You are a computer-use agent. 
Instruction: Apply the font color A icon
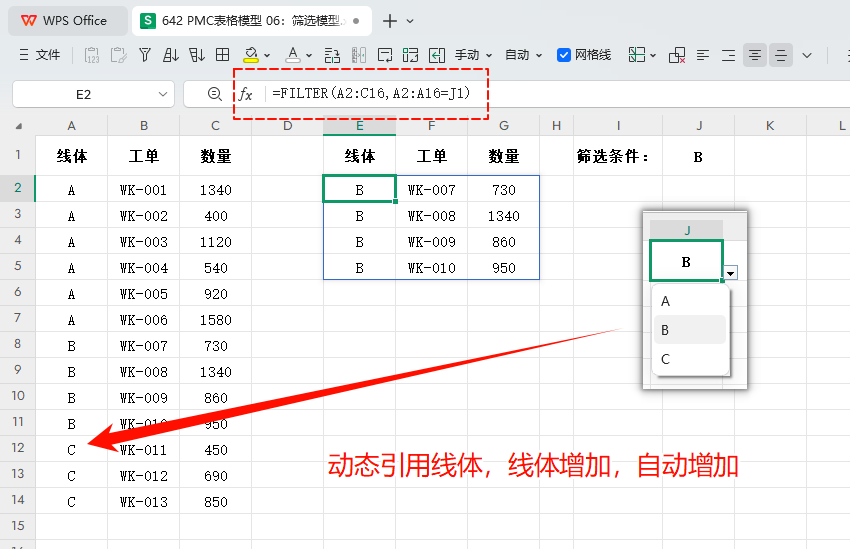pyautogui.click(x=293, y=55)
